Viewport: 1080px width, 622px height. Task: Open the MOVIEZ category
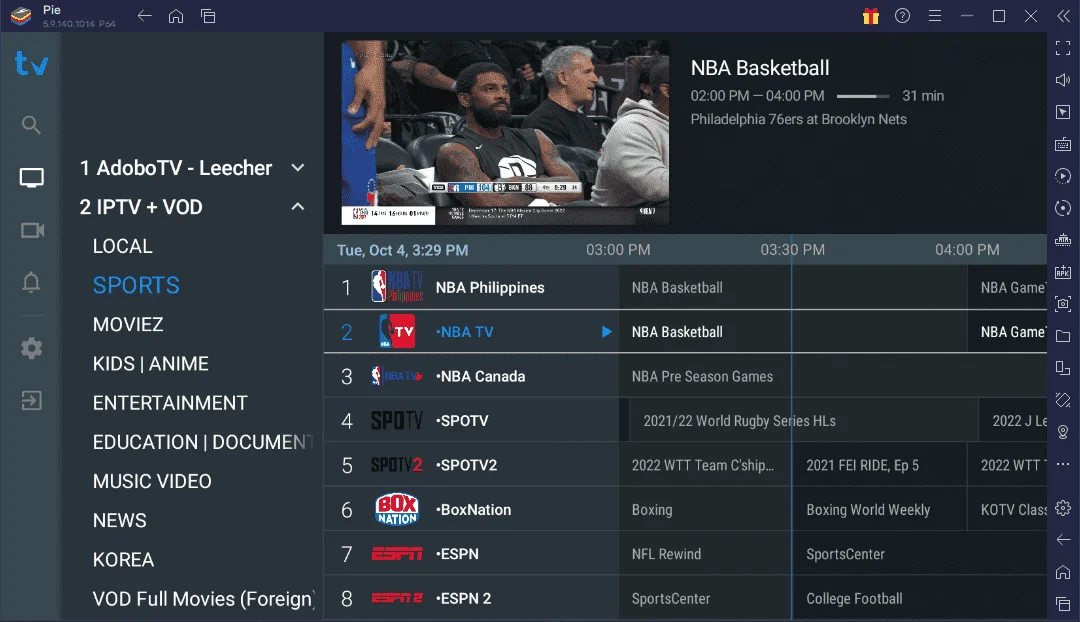128,324
